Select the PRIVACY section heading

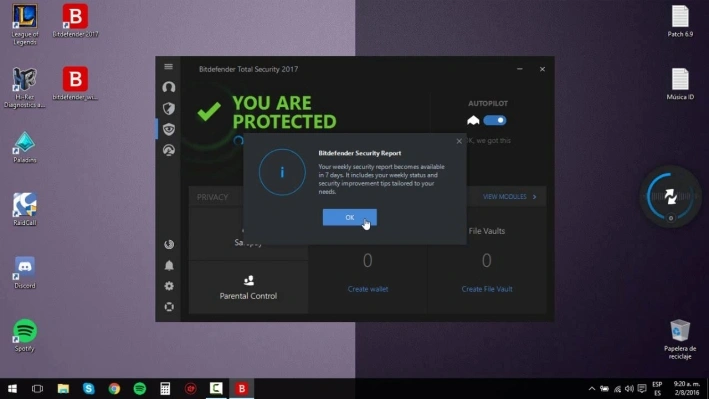[x=213, y=197]
